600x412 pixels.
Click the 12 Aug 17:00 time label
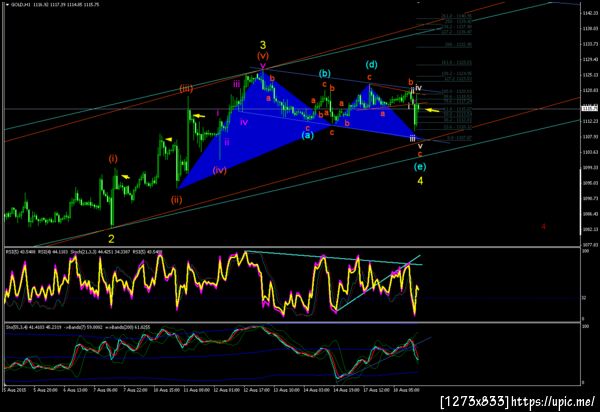(x=256, y=390)
